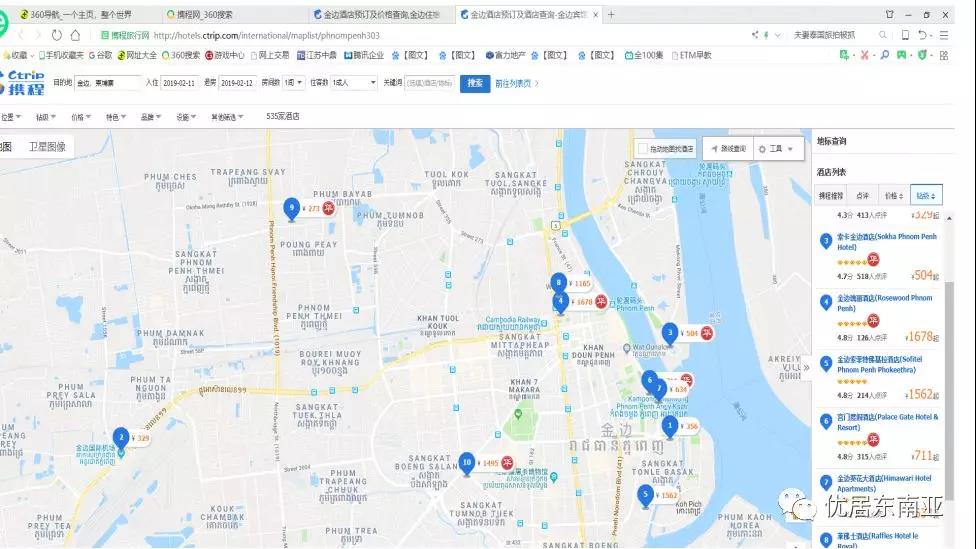Screen dimensions: 976x549
Task: Open the browser main menu icon
Action: [x=944, y=35]
